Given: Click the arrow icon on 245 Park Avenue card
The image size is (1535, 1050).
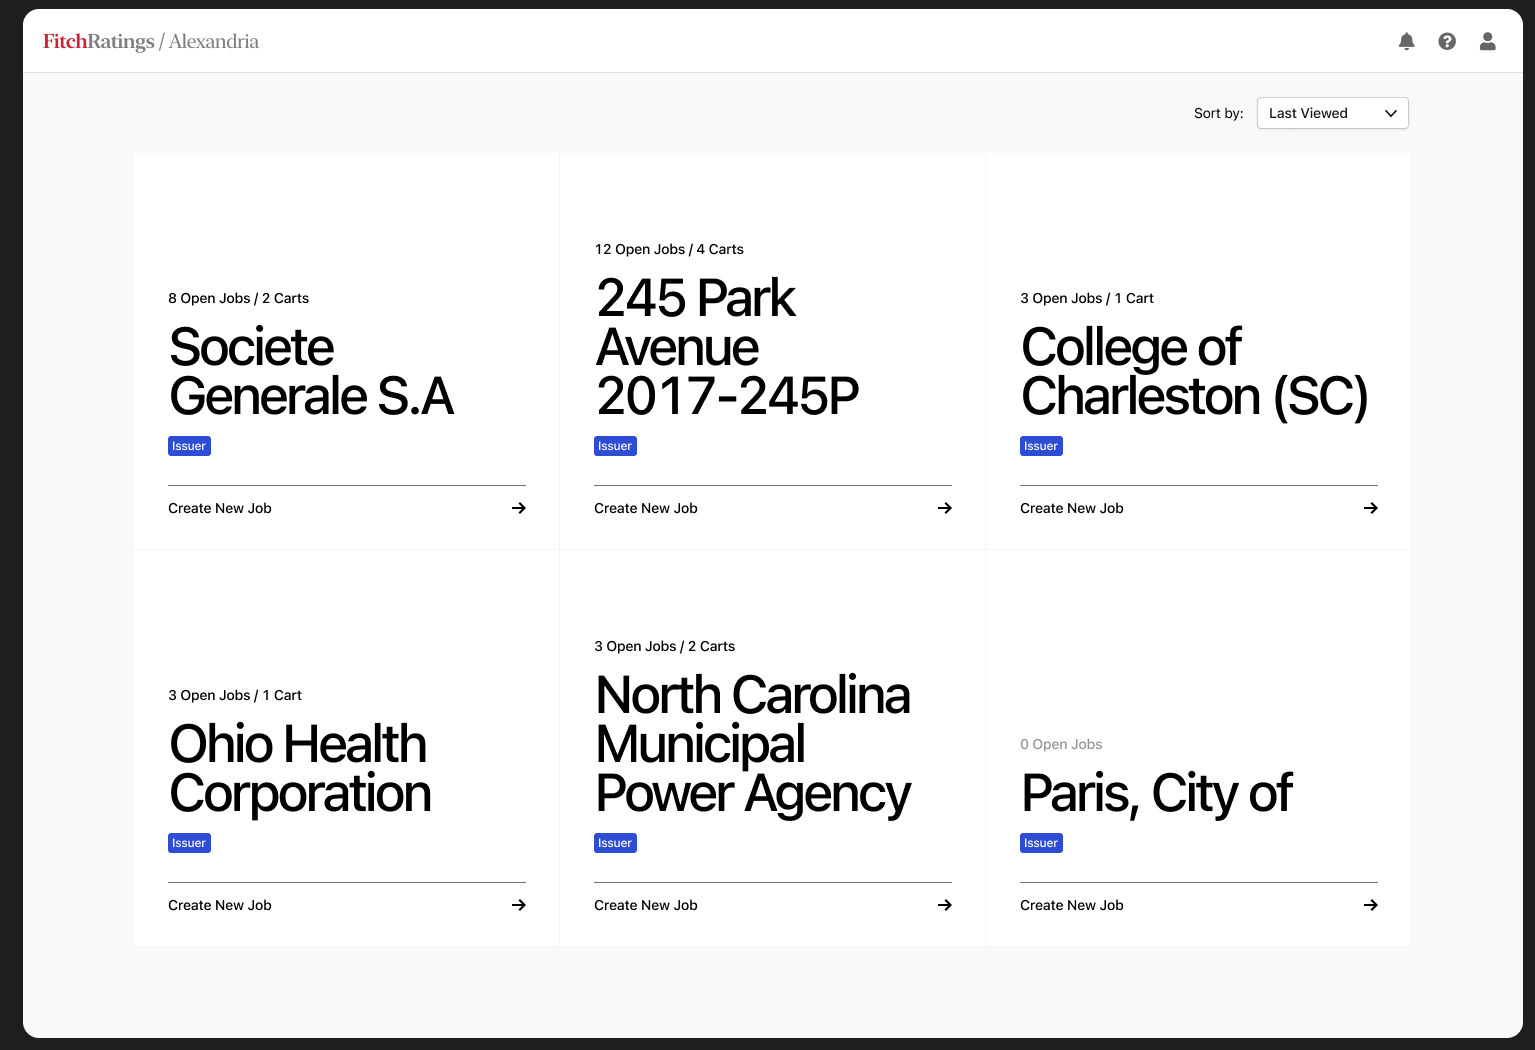Looking at the screenshot, I should tap(945, 508).
